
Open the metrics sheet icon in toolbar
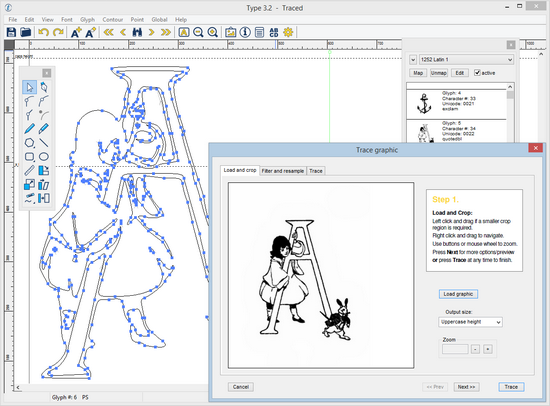(x=259, y=32)
